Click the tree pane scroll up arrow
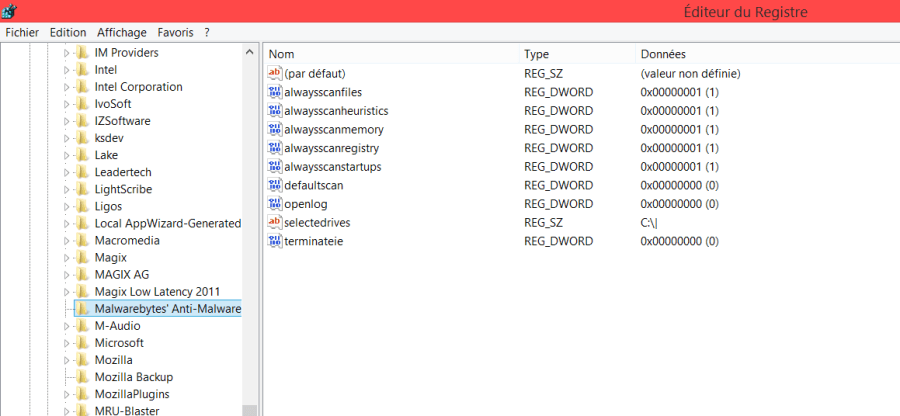Image resolution: width=900 pixels, height=416 pixels. tap(250, 52)
